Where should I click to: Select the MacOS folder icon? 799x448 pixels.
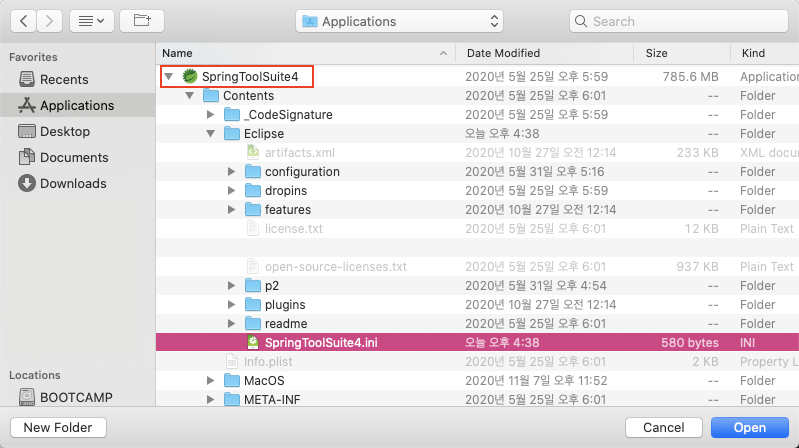pyautogui.click(x=232, y=381)
